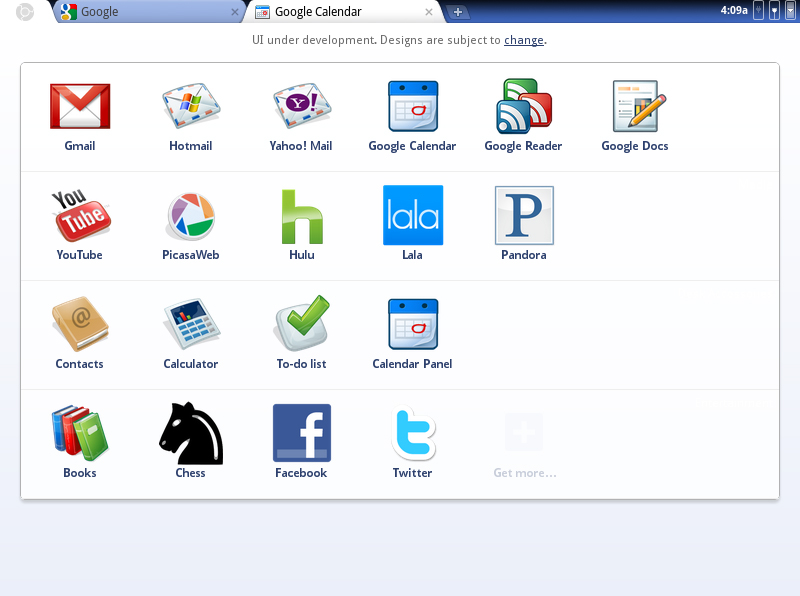This screenshot has width=800, height=596.
Task: Close the Google tab
Action: point(235,12)
